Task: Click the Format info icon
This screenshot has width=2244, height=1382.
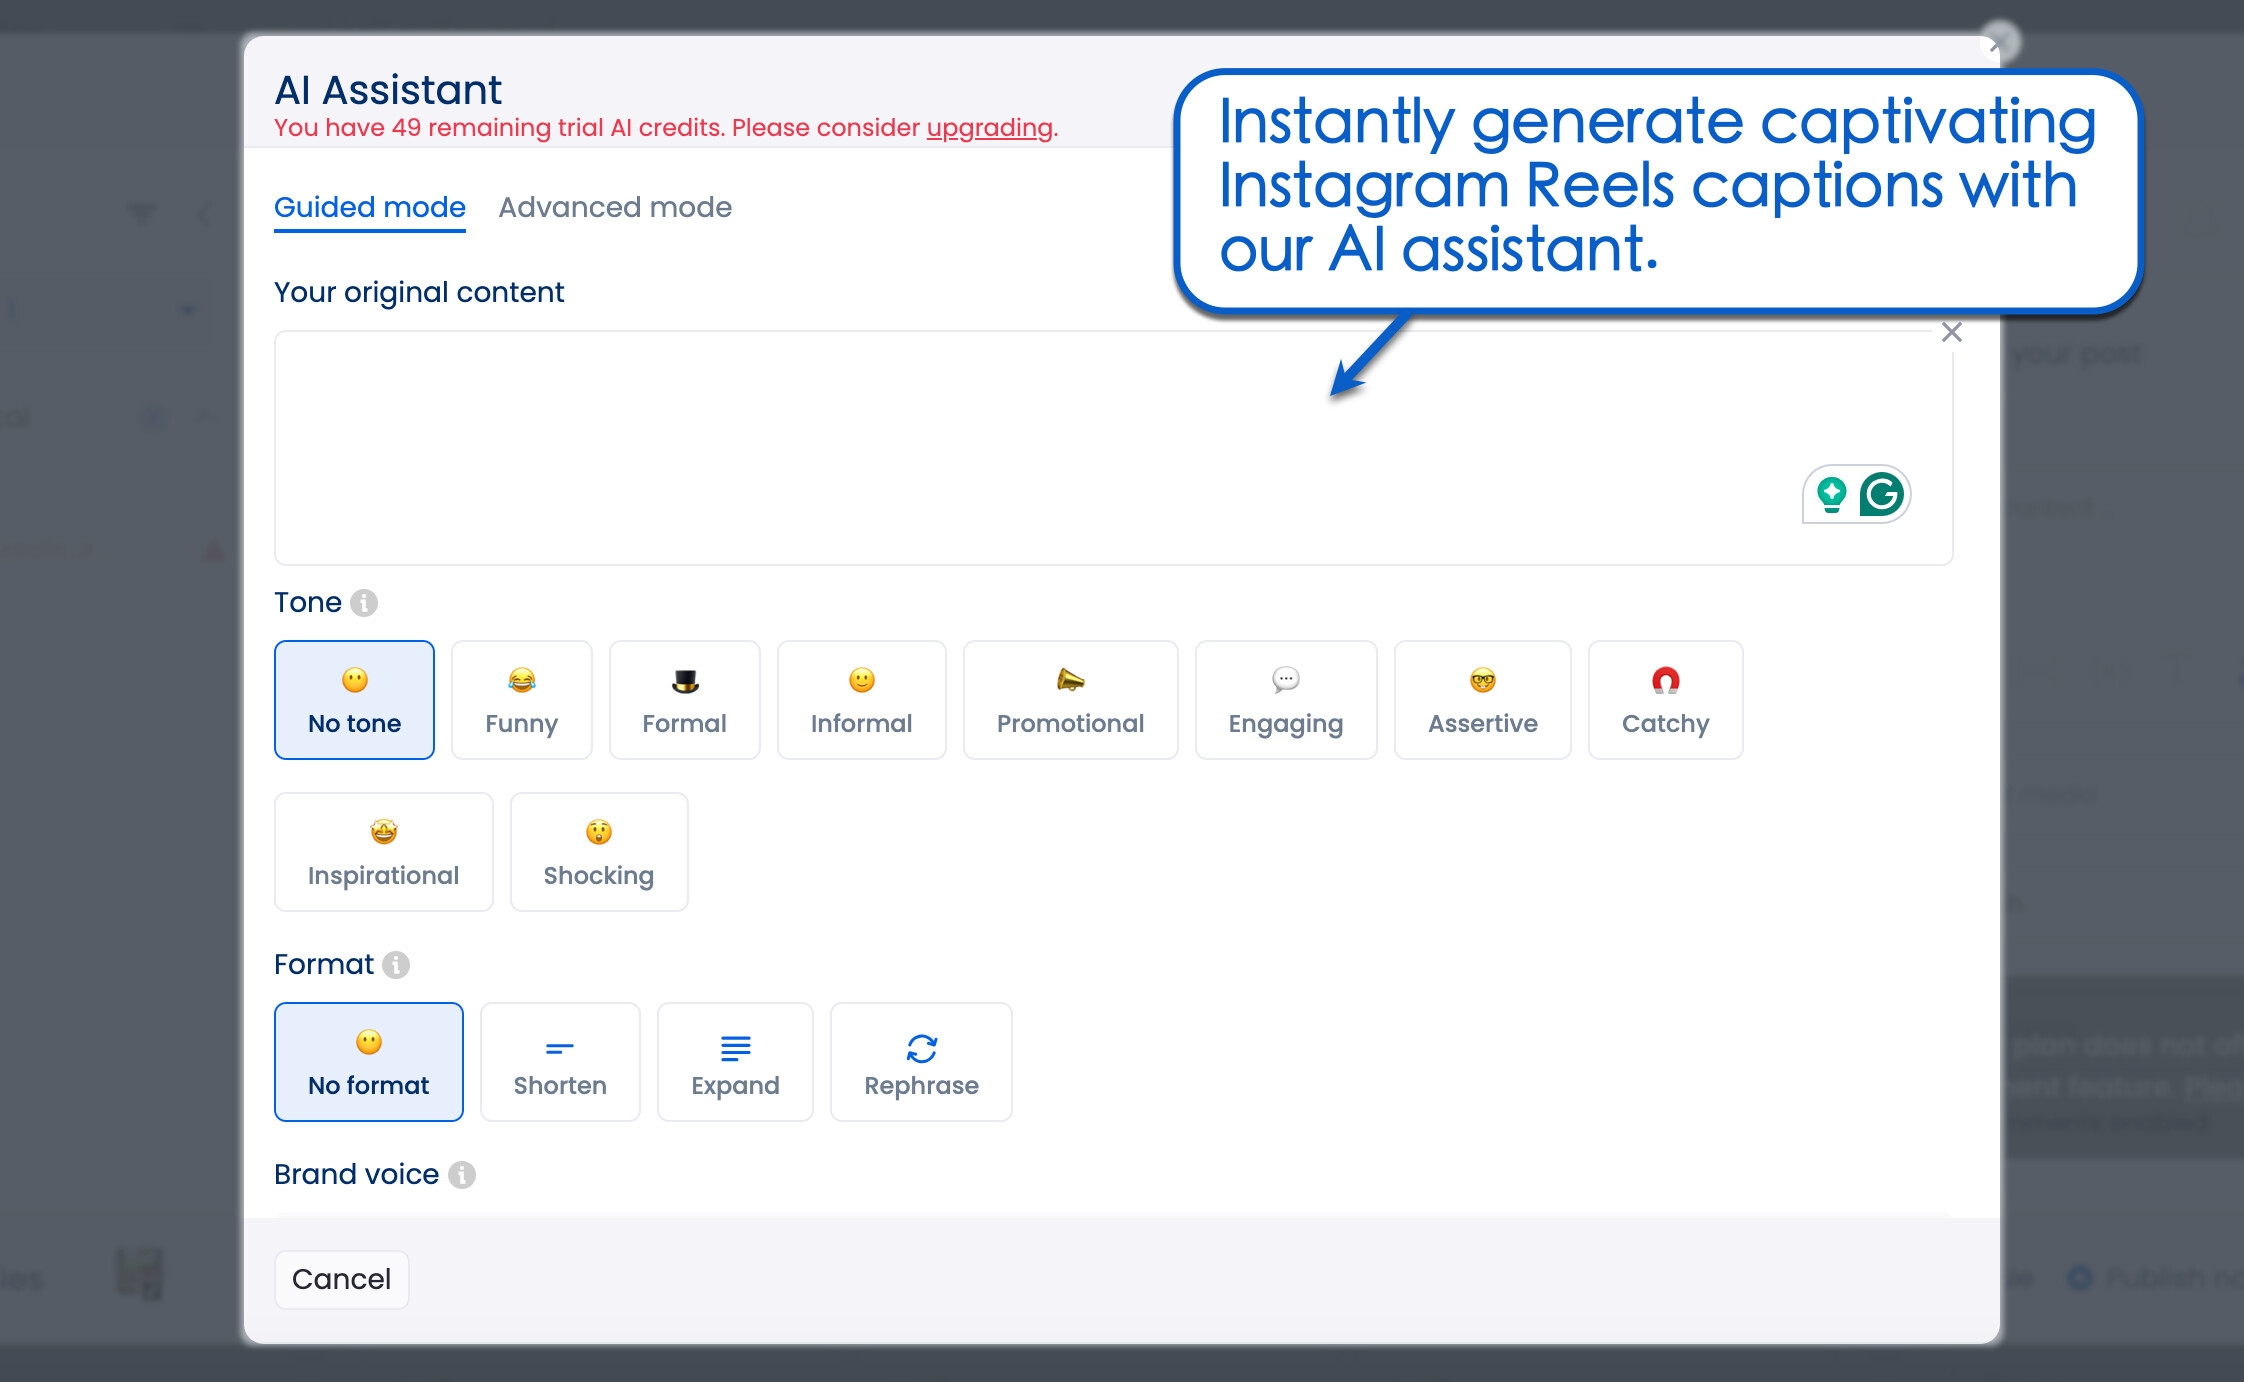Action: click(396, 965)
